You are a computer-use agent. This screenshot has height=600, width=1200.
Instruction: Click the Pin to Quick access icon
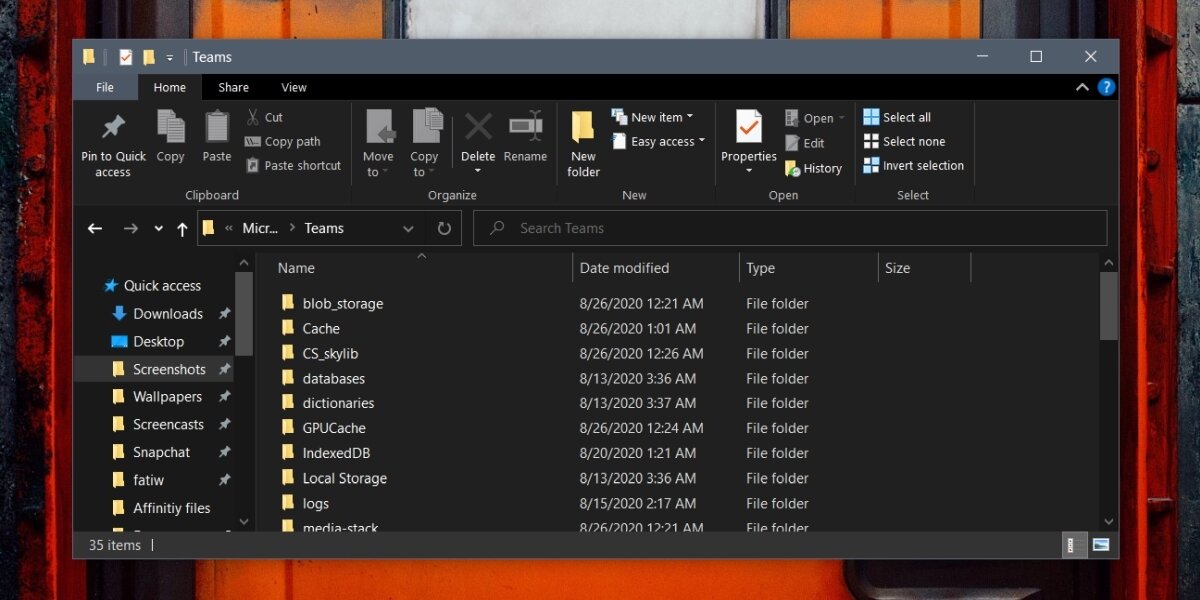pos(113,128)
